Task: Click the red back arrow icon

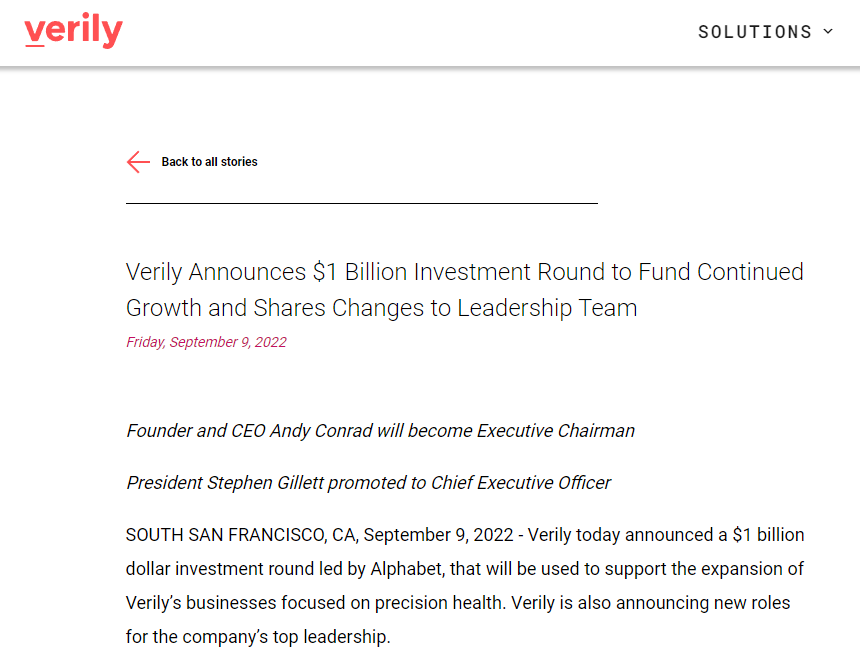Action: [x=138, y=162]
